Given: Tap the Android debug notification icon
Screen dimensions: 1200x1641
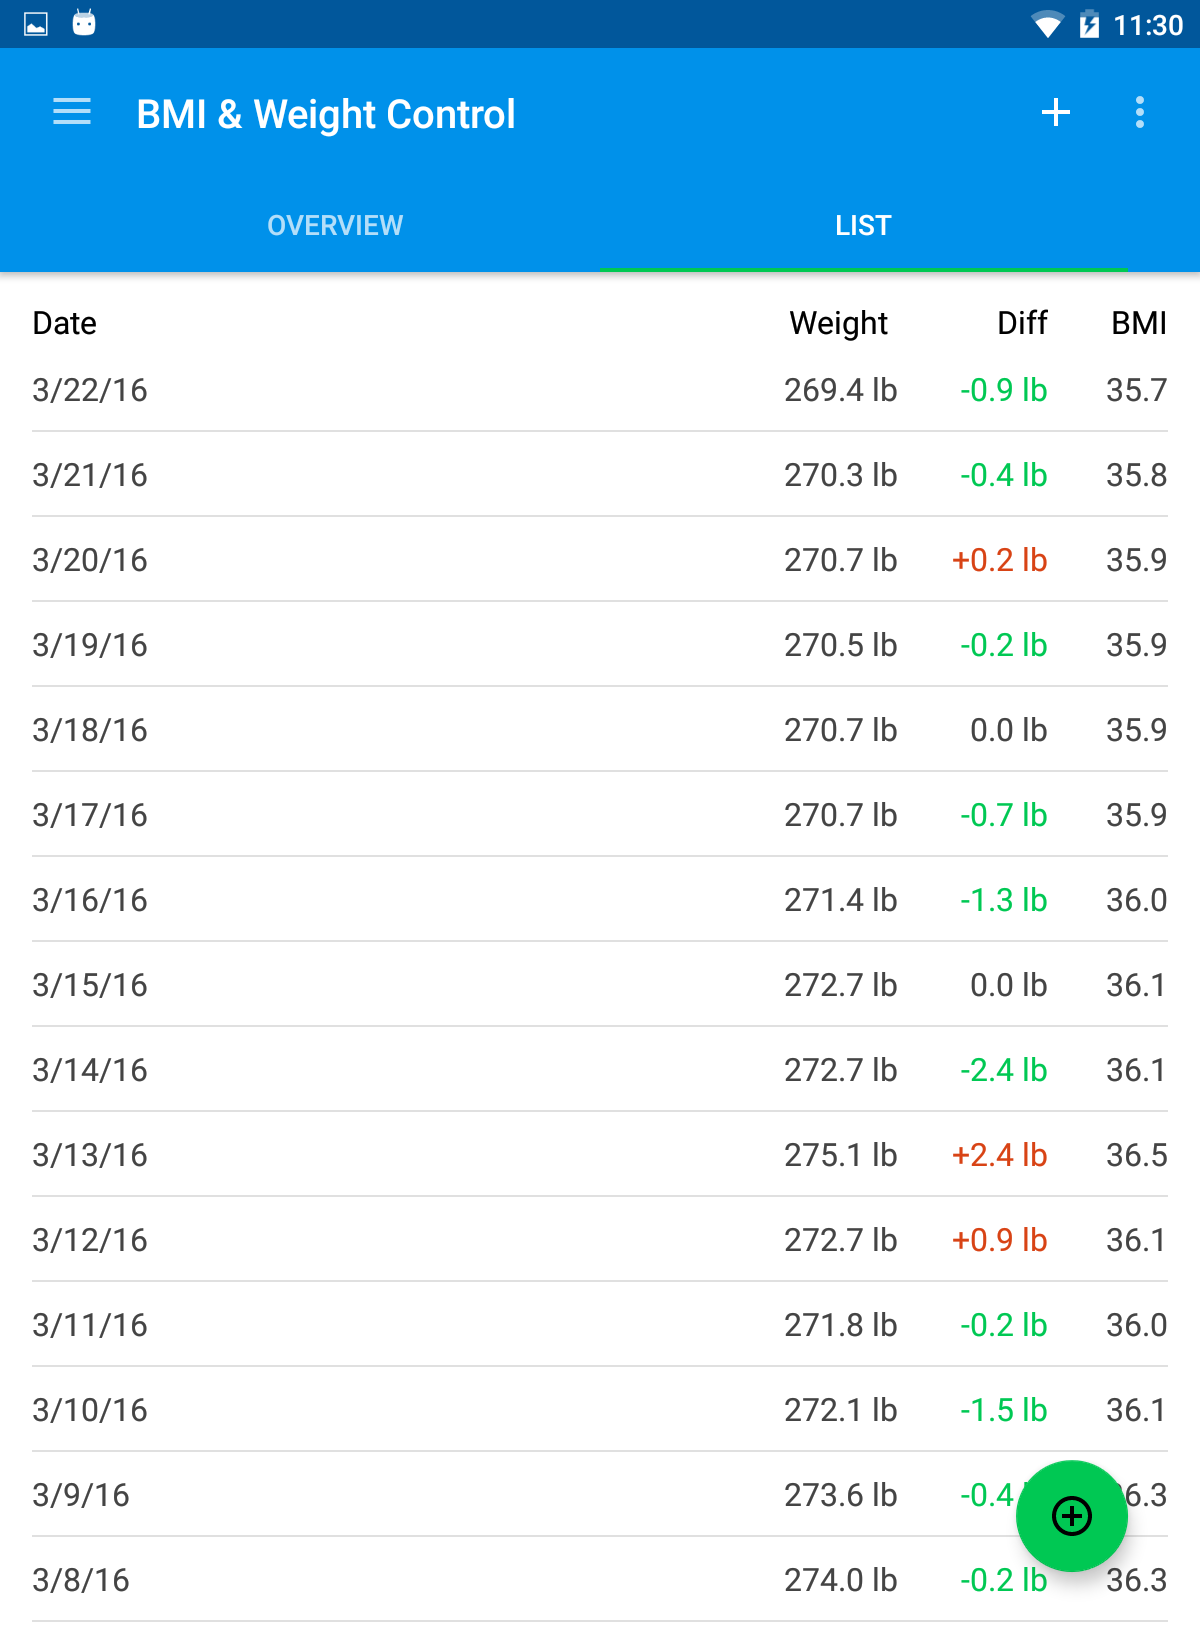Looking at the screenshot, I should 84,22.
